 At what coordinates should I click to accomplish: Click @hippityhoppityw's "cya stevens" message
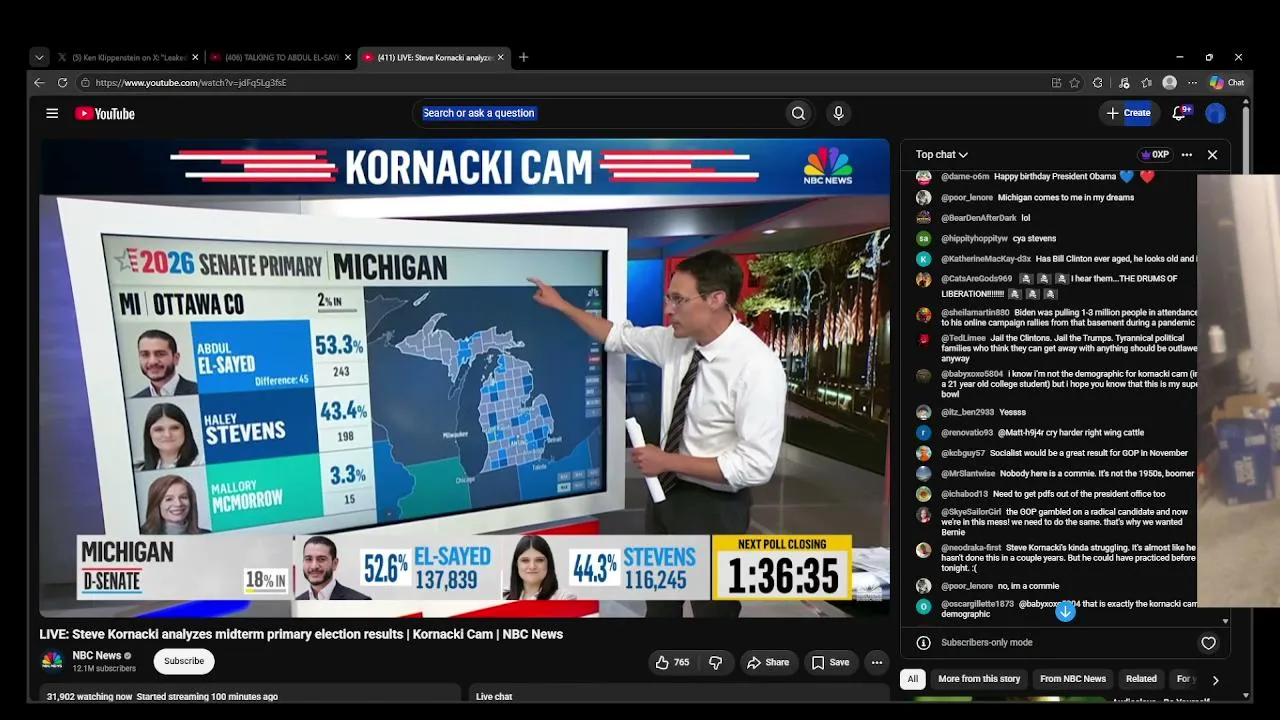(x=1034, y=239)
